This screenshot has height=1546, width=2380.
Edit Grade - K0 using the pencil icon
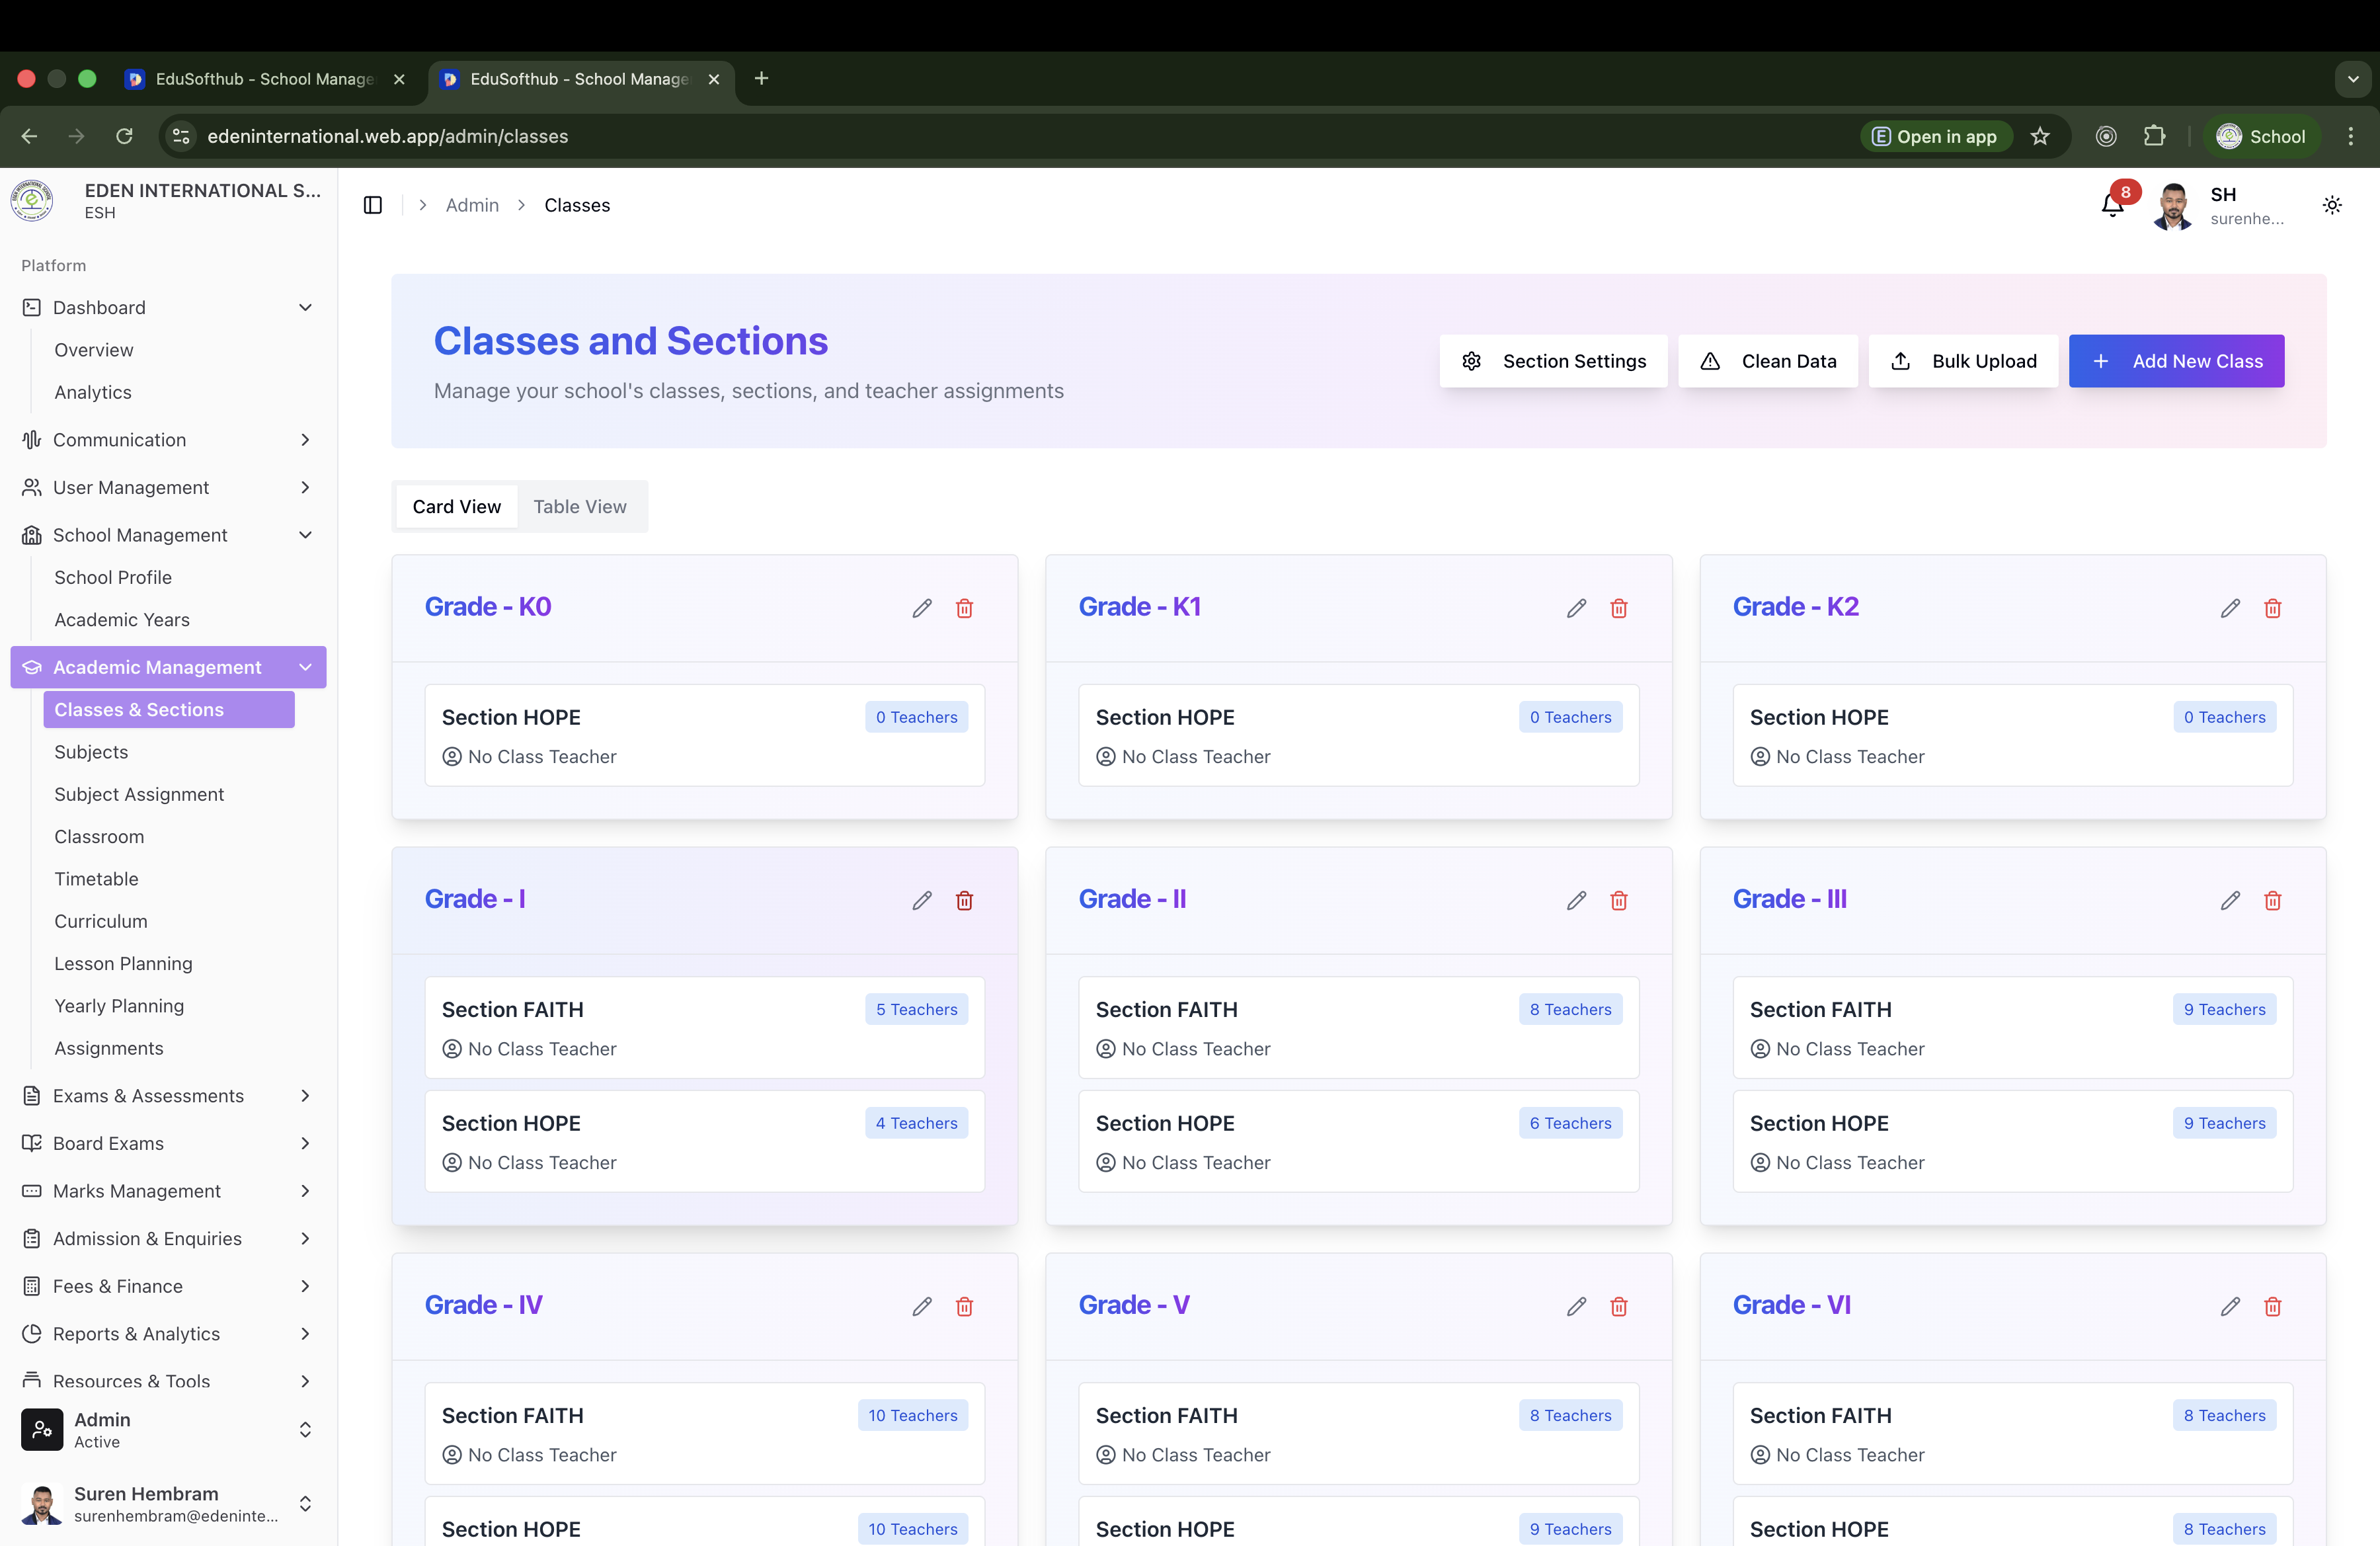click(921, 608)
